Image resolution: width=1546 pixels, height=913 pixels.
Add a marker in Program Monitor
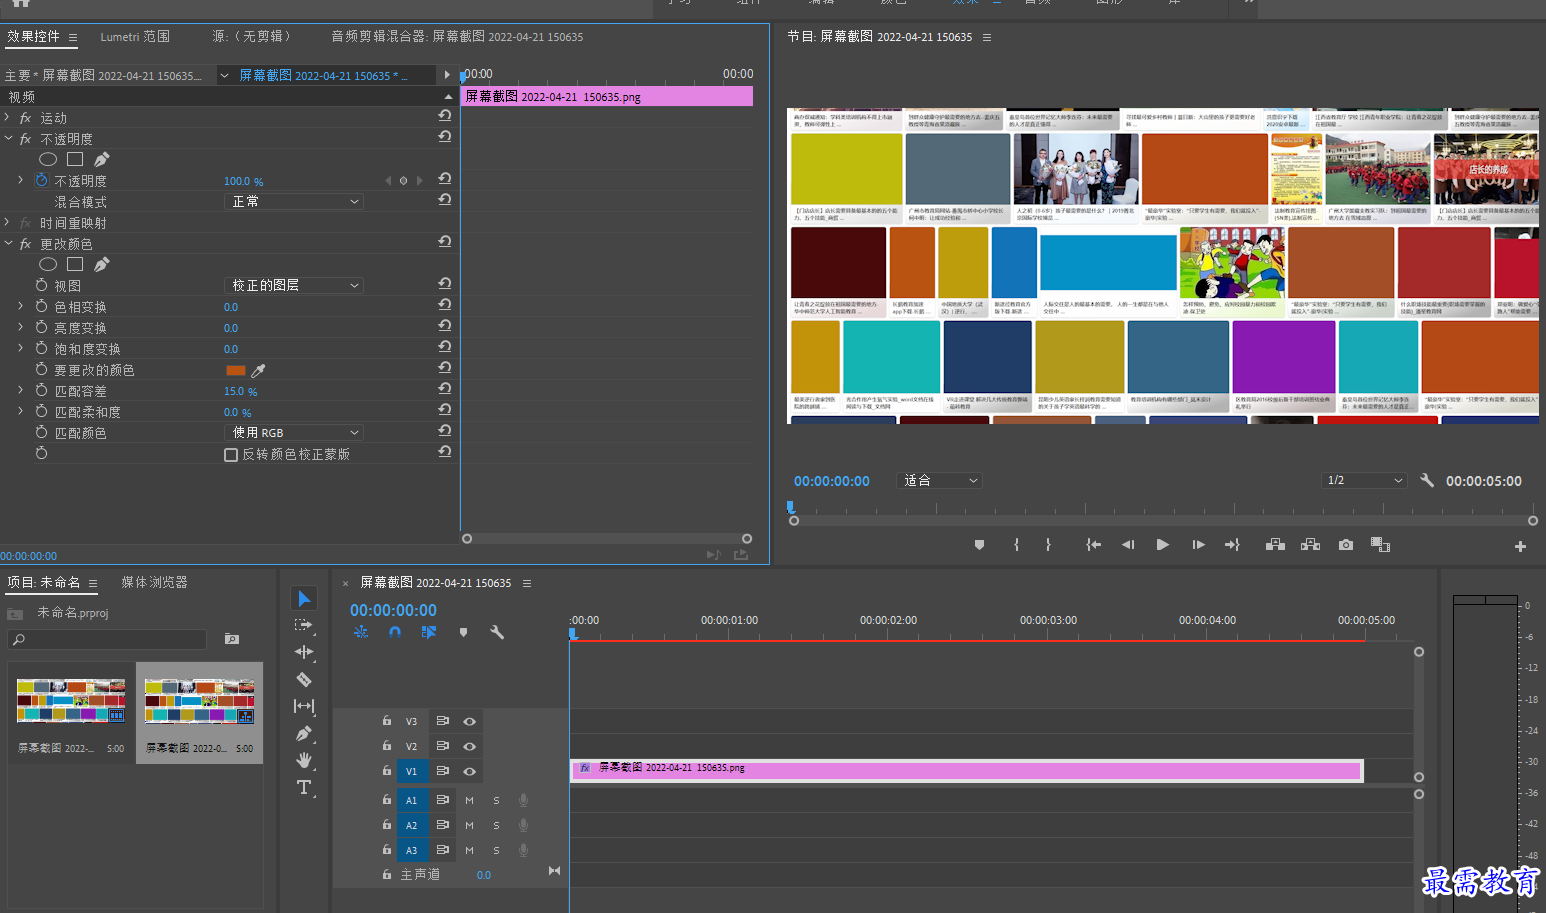point(979,545)
